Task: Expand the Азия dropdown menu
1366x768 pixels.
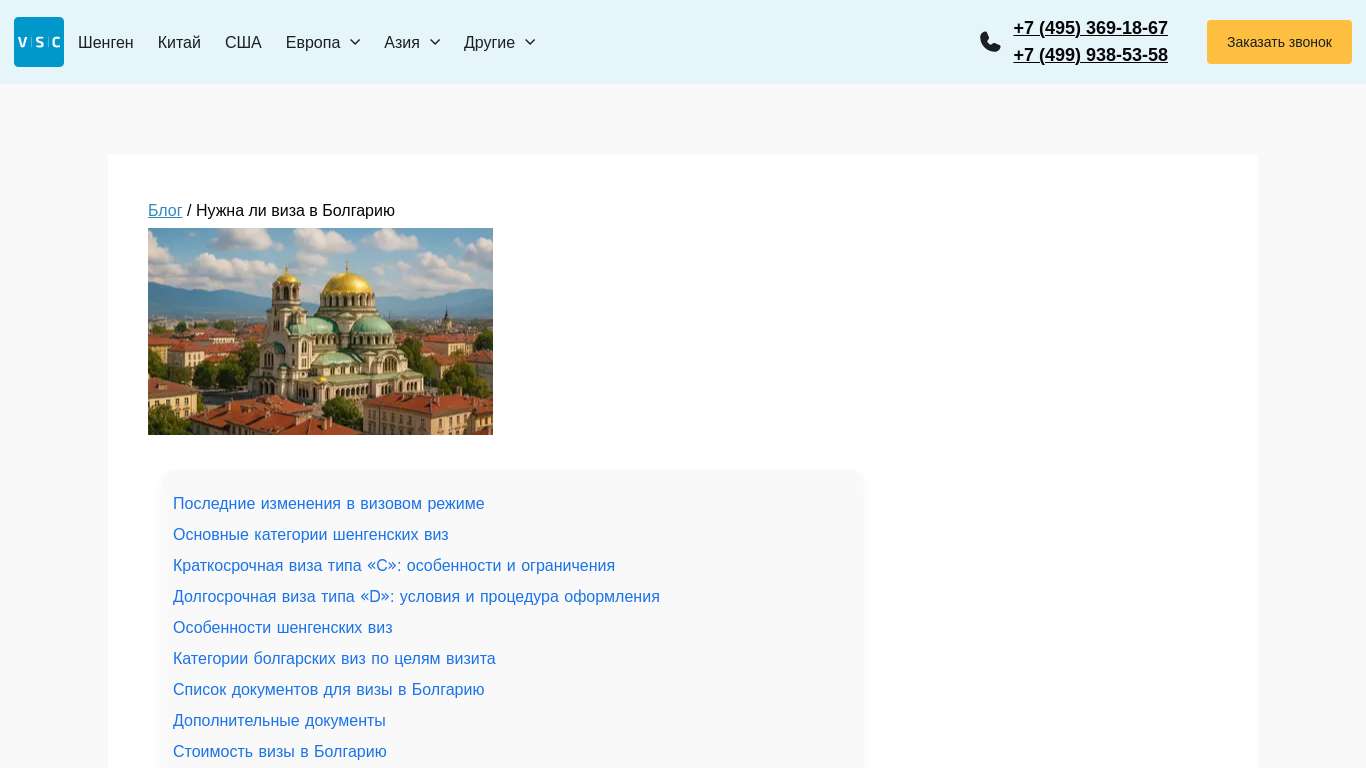Action: coord(412,42)
